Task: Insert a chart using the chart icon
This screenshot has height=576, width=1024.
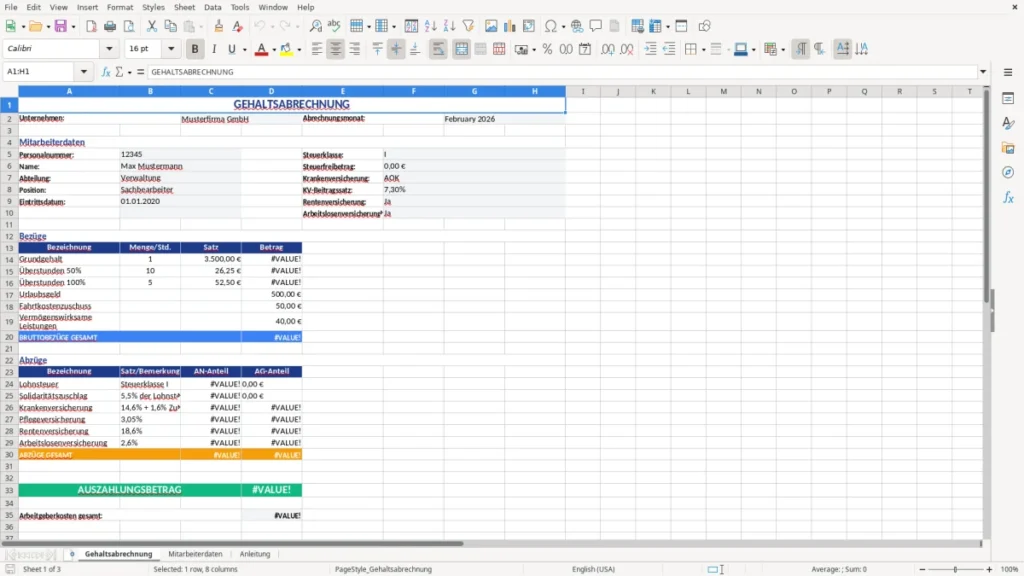Action: [x=510, y=26]
